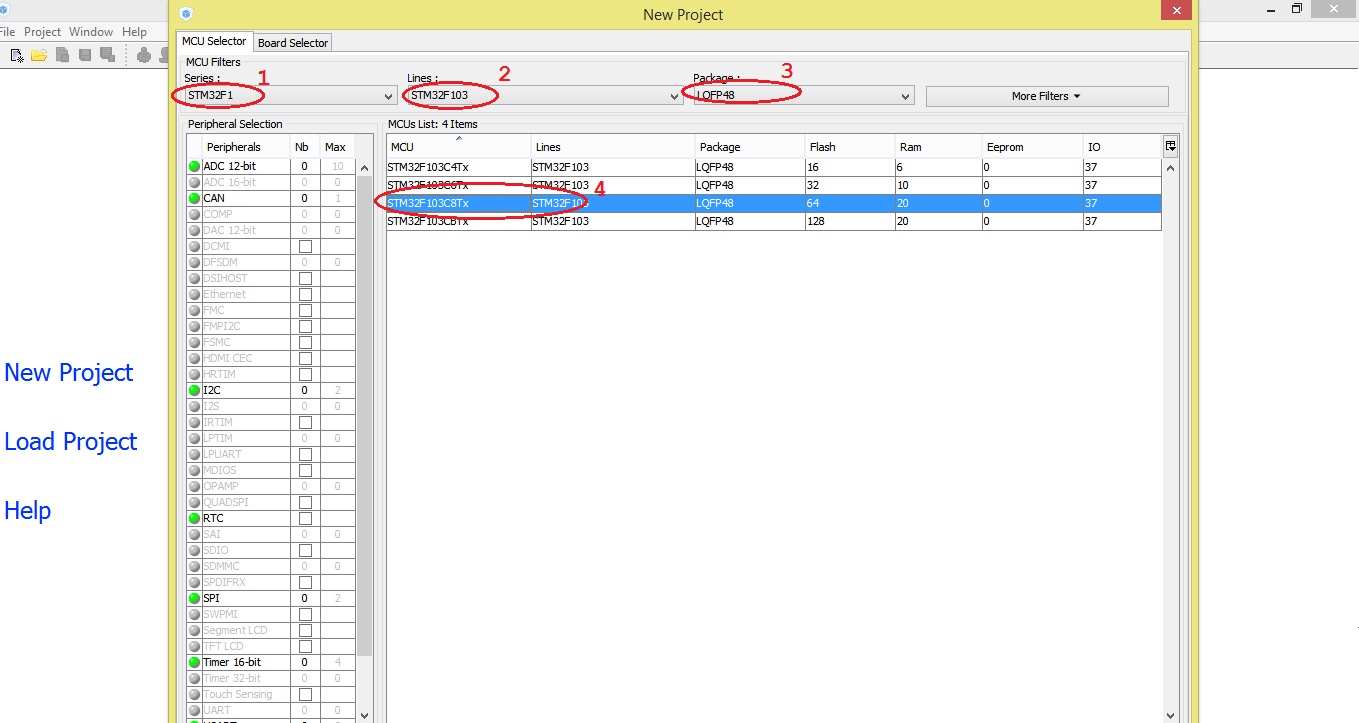
Task: Click the MCUs list column chooser icon
Action: (1170, 146)
